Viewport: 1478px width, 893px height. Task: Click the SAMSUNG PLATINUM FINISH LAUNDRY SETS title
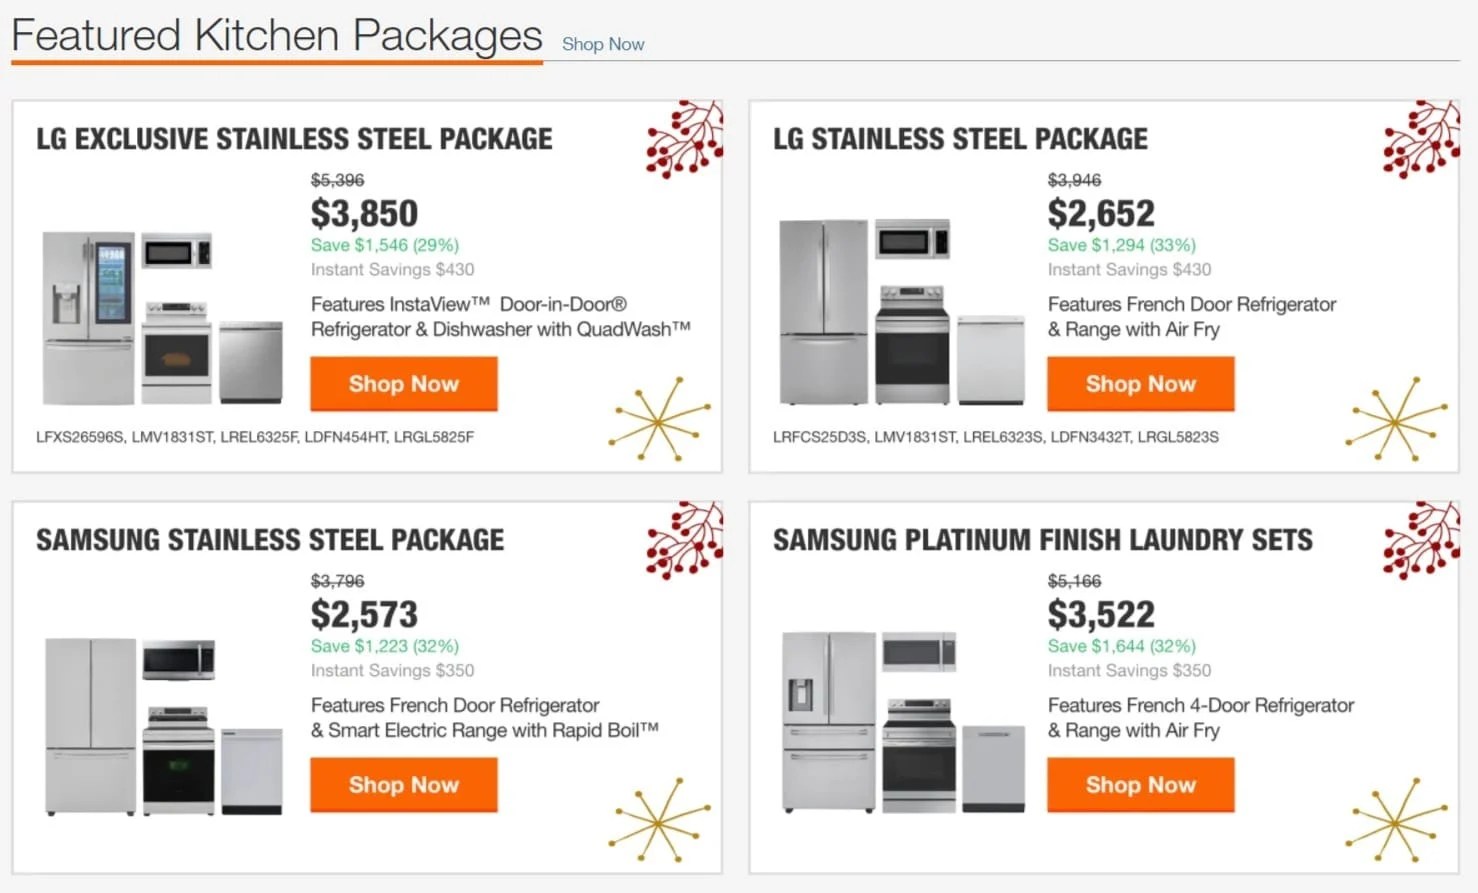point(1042,540)
